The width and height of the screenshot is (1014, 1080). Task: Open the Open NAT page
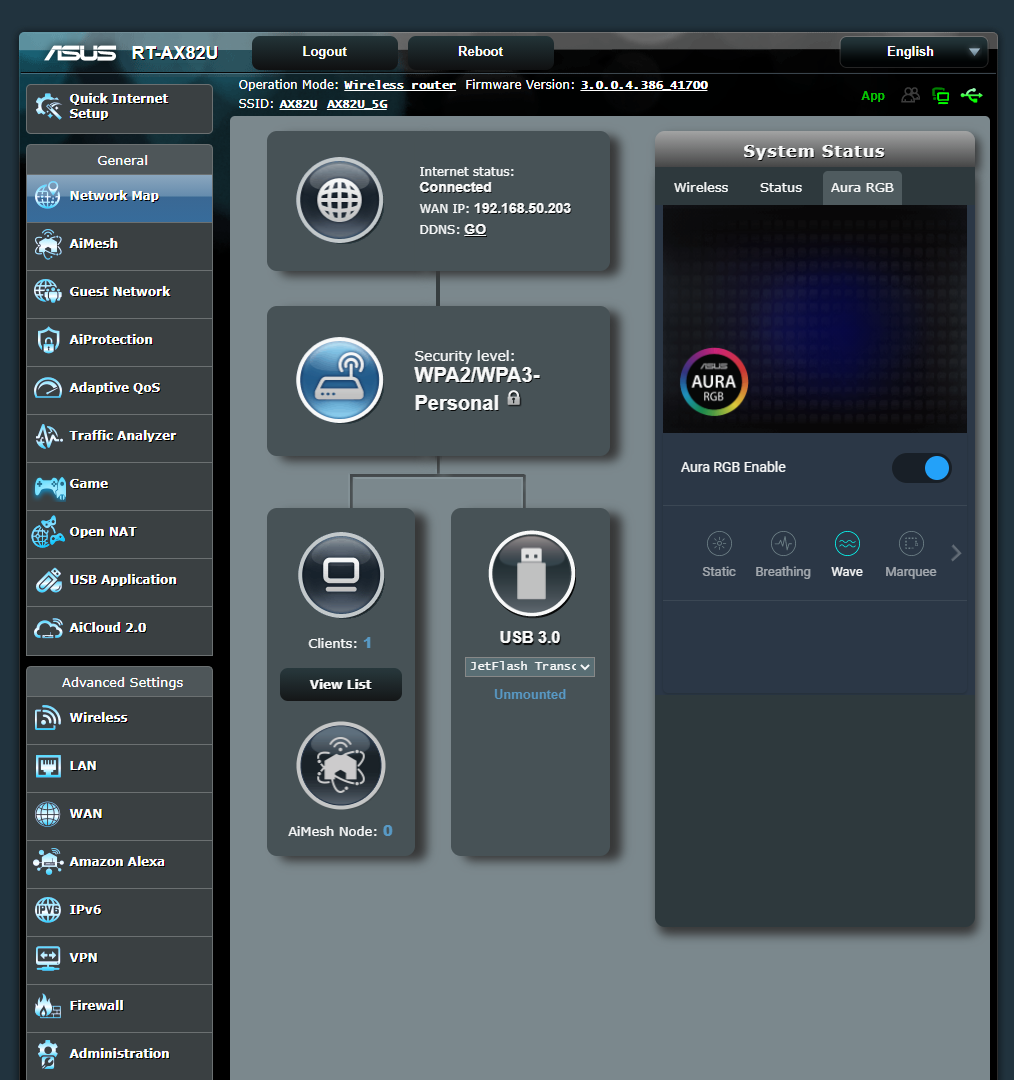(x=119, y=532)
